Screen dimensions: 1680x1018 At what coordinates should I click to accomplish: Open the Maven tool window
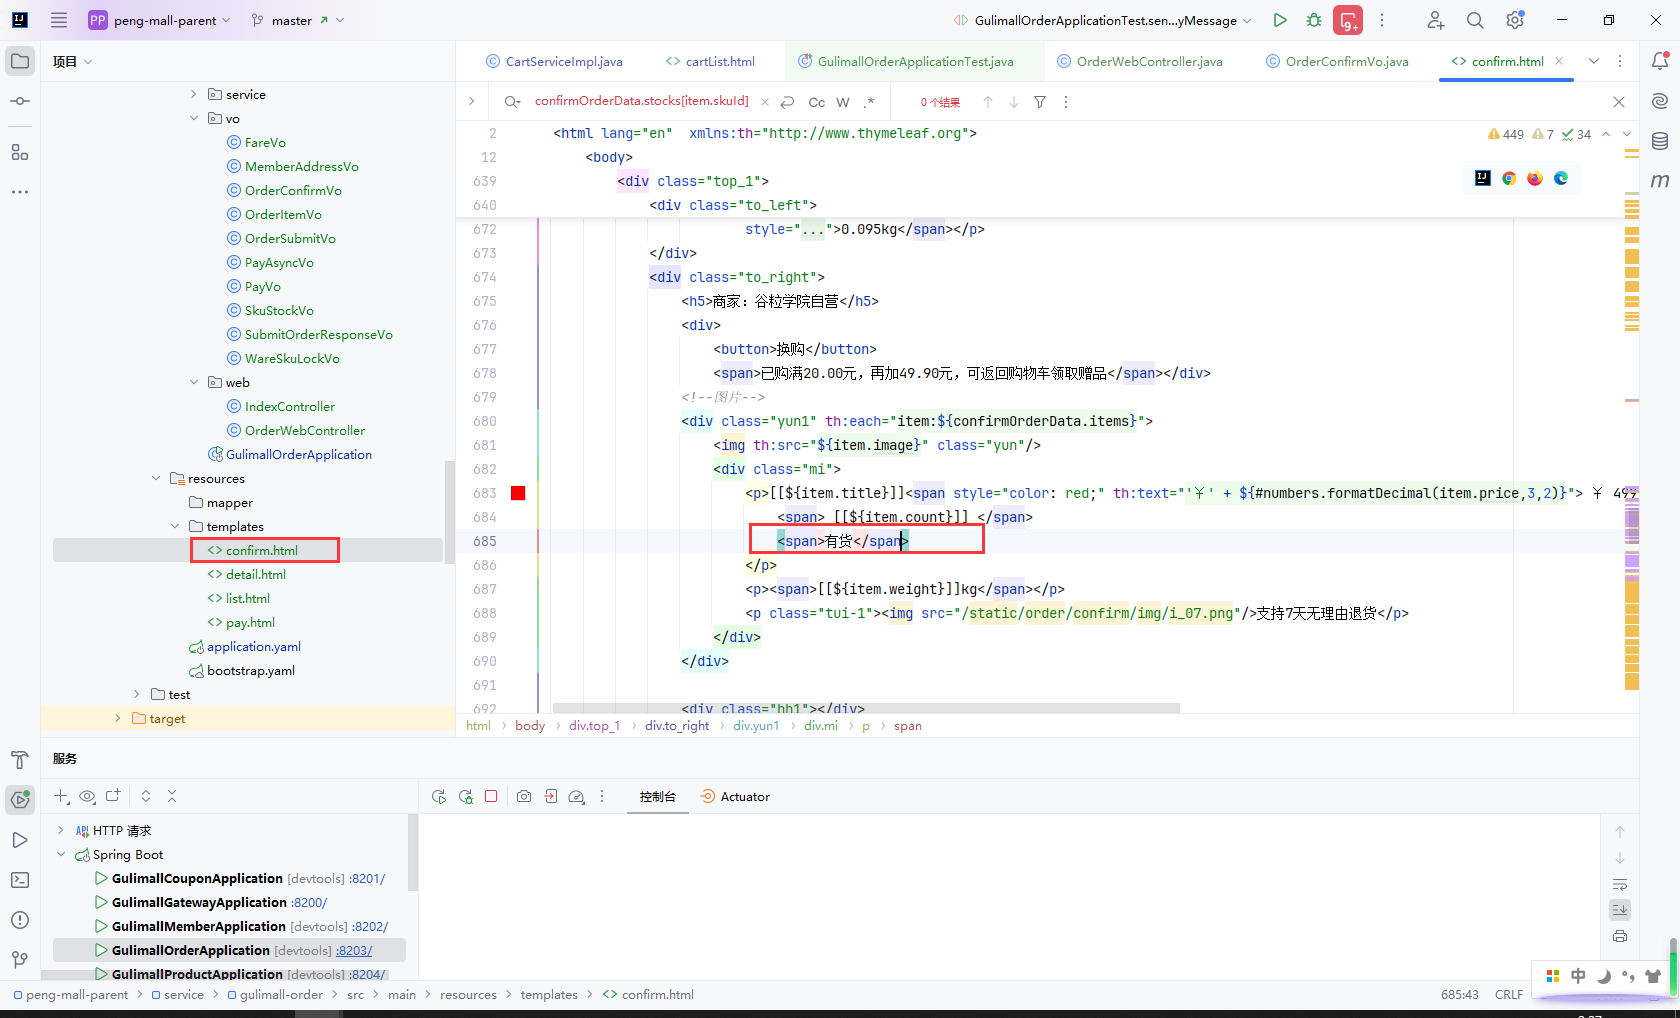pyautogui.click(x=1660, y=180)
